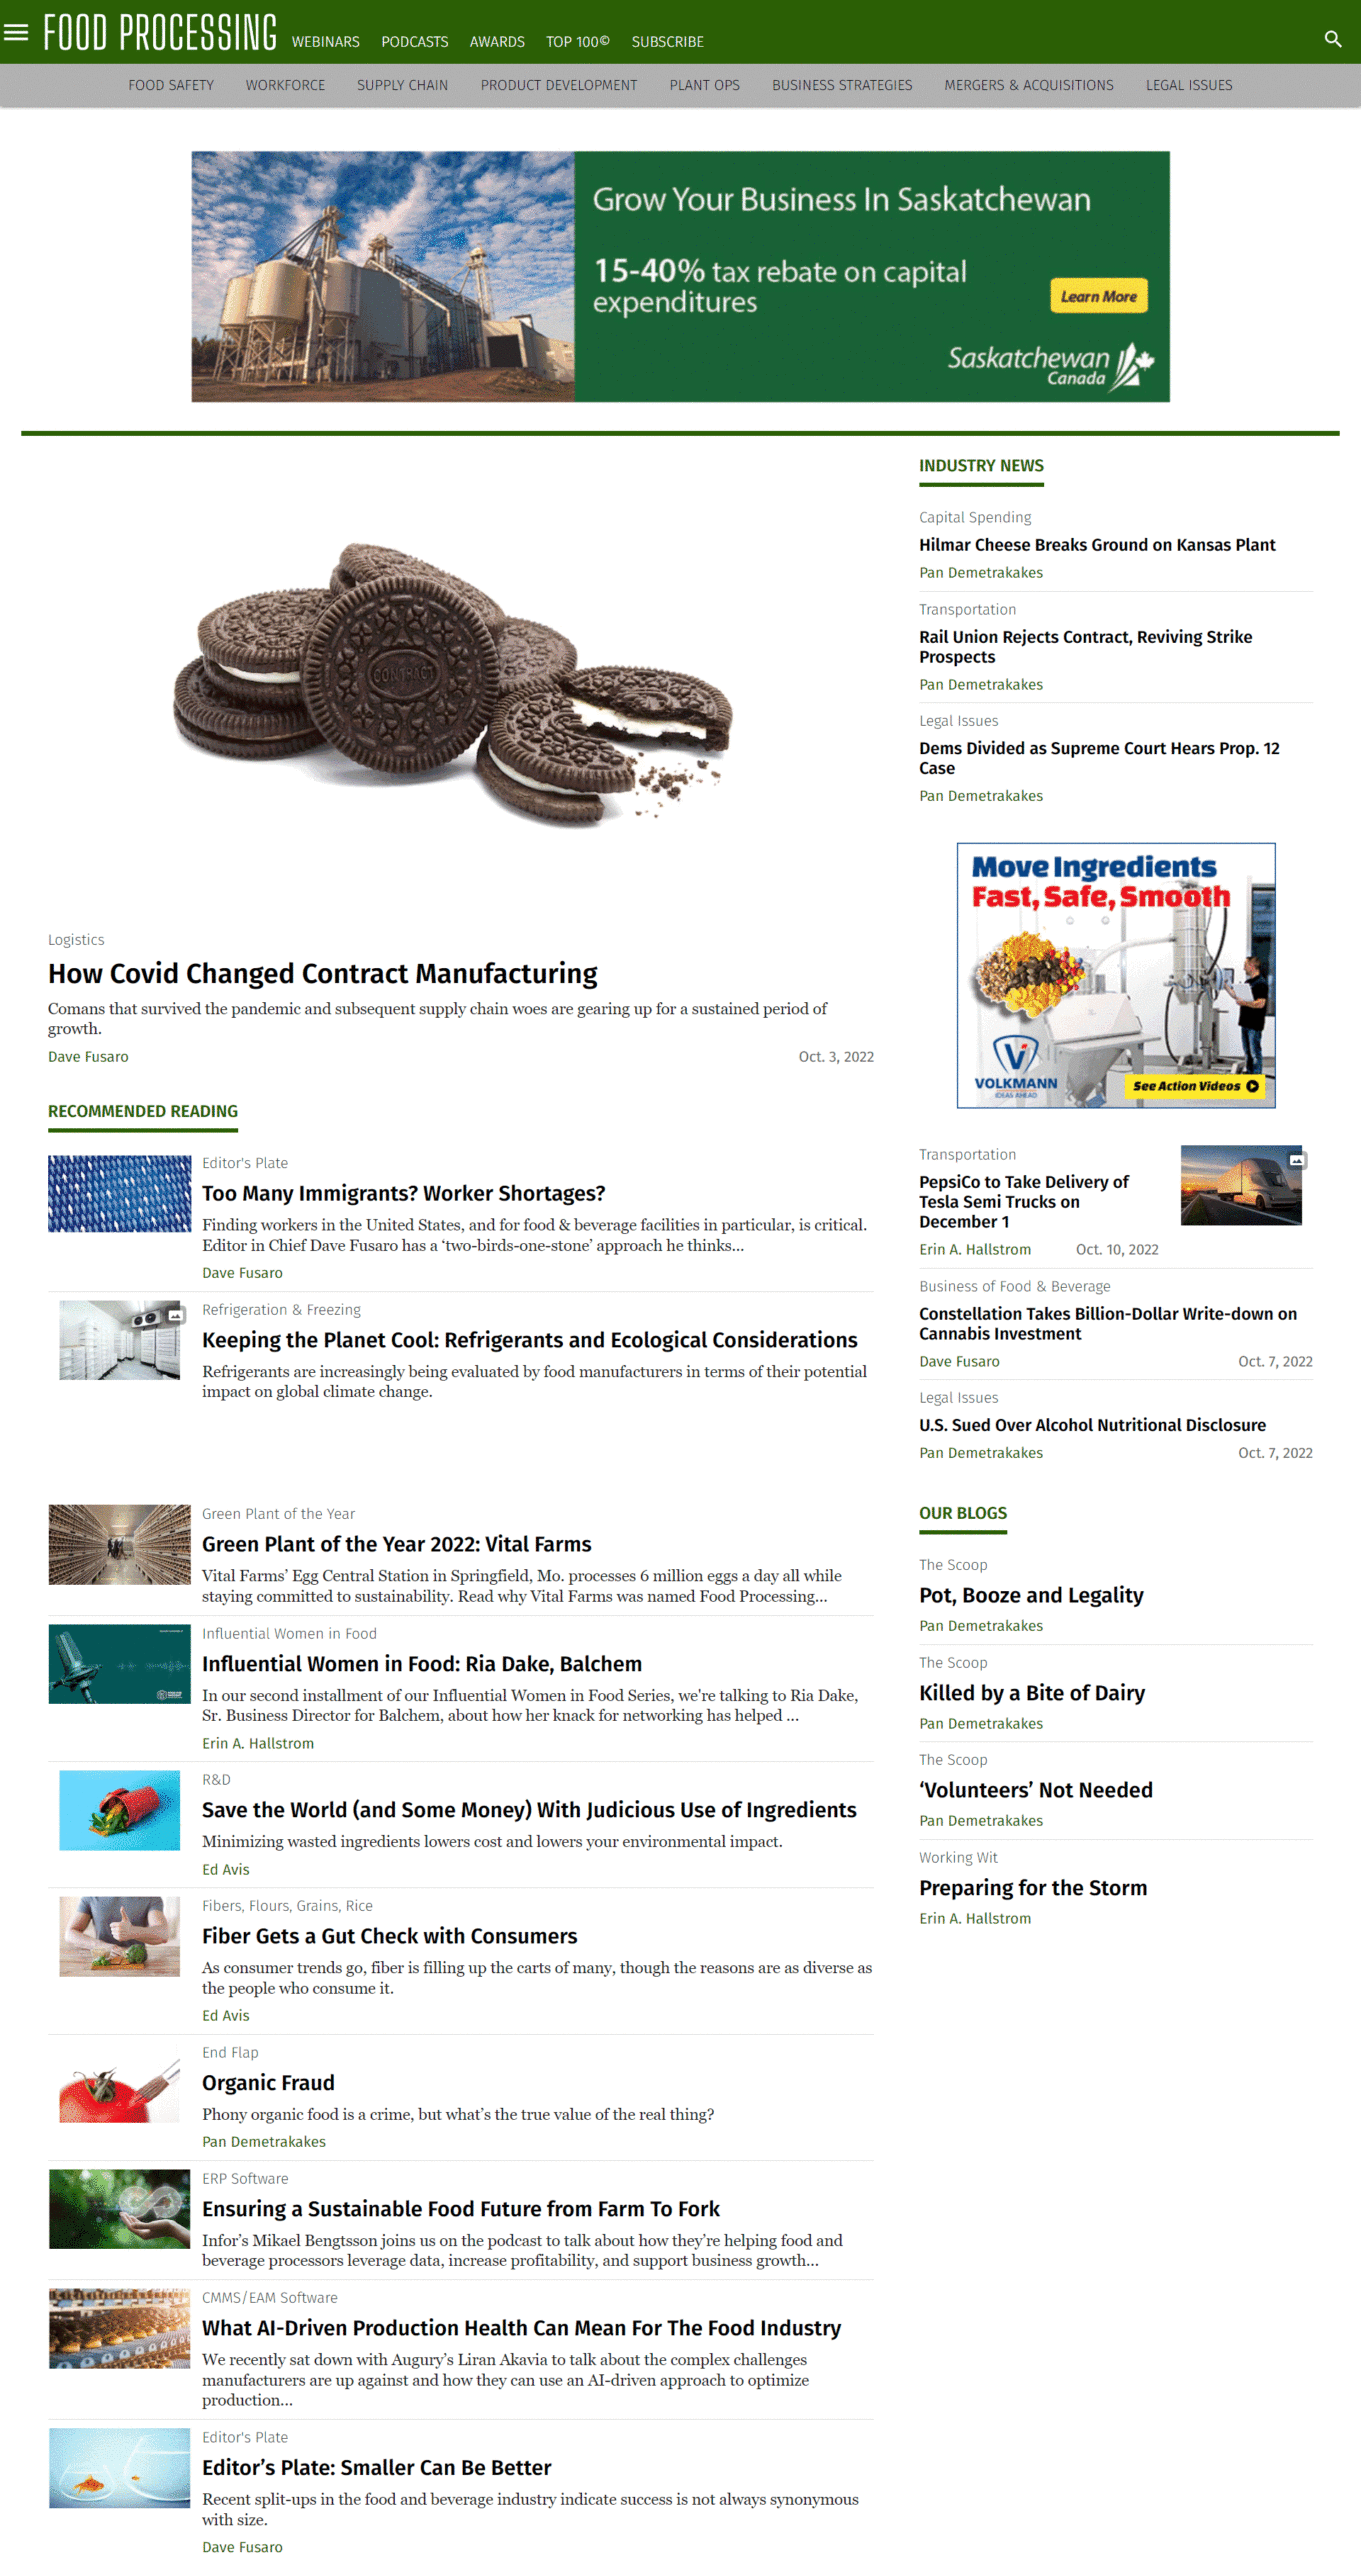Select Top 100 in the header
1361x2560 pixels.
(x=577, y=42)
